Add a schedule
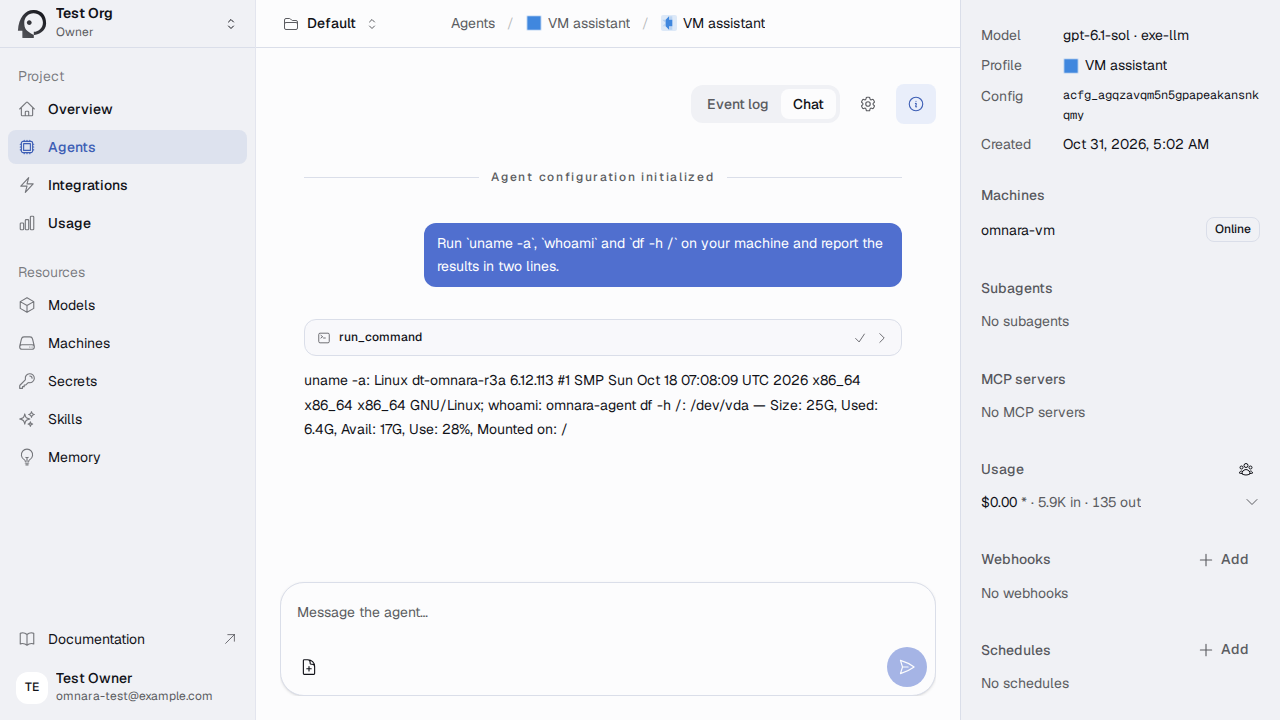1280x720 pixels. (x=1224, y=650)
